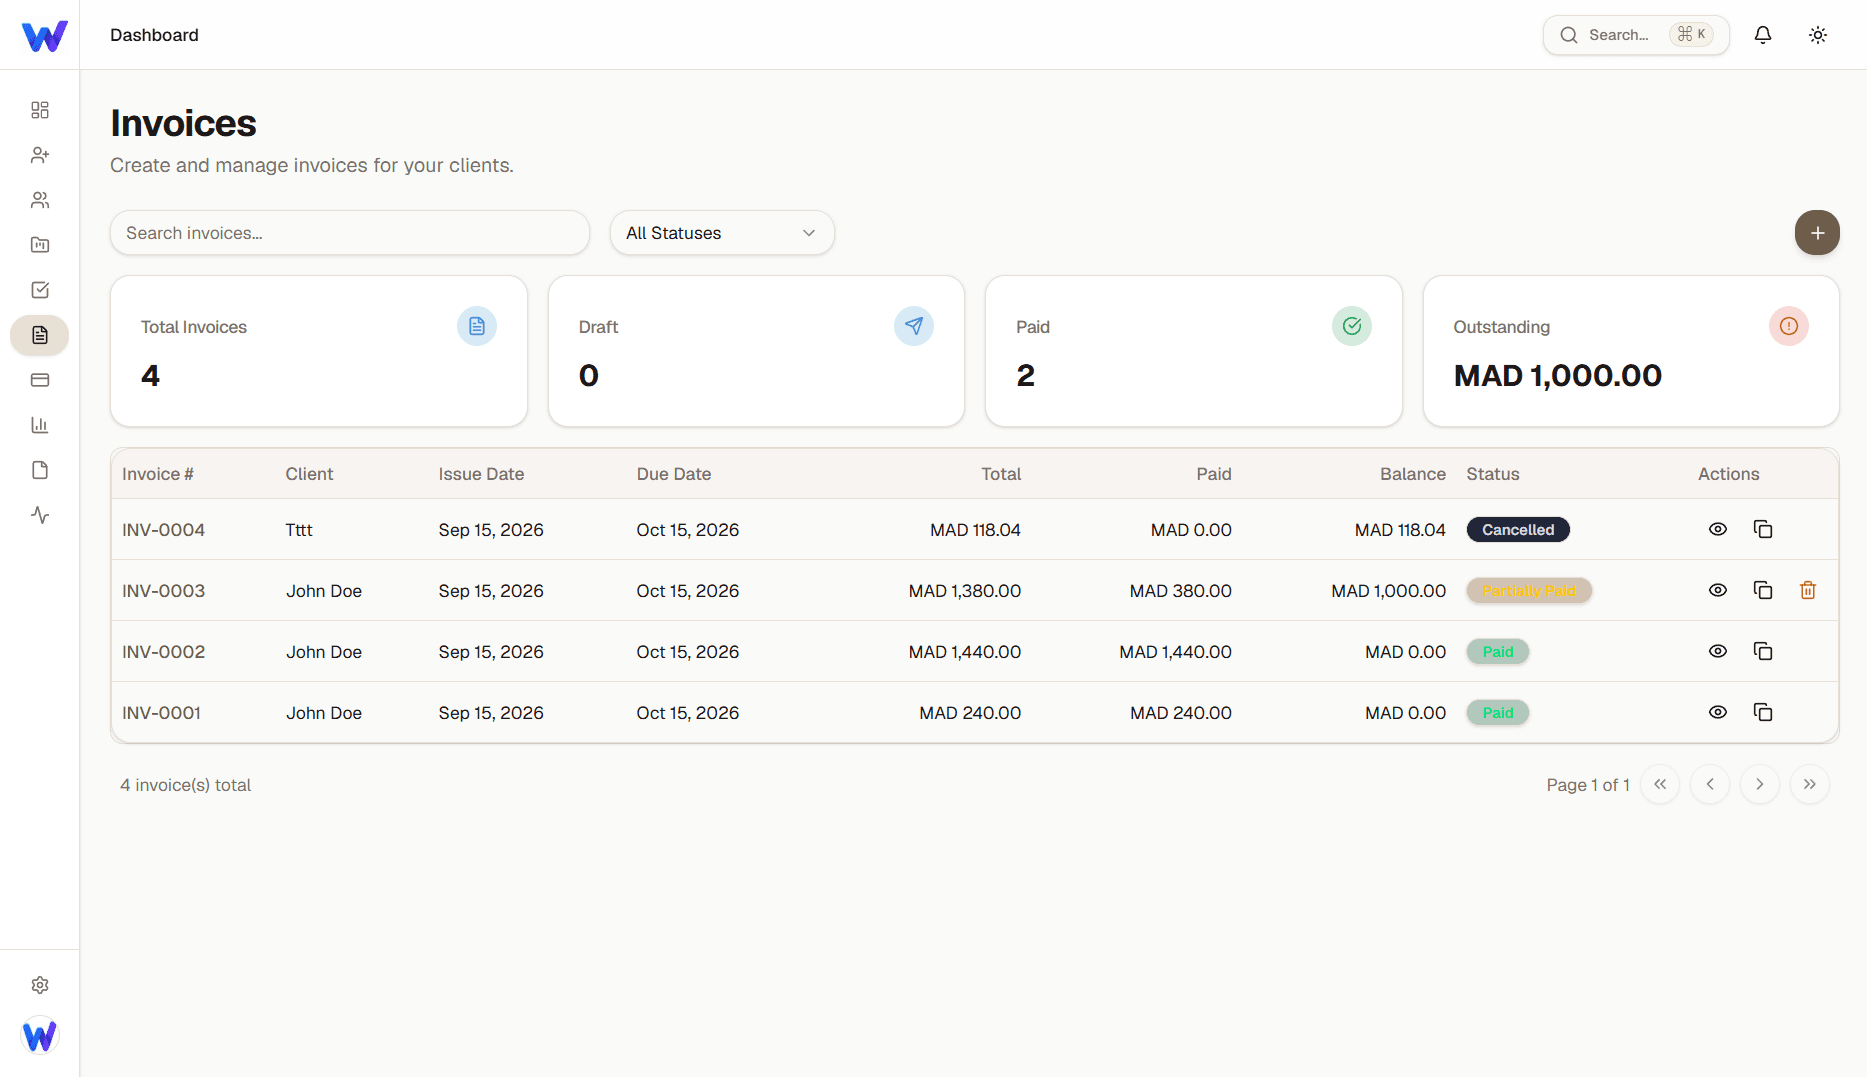This screenshot has width=1867, height=1077.
Task: Click the Invoice # column header
Action: [158, 474]
